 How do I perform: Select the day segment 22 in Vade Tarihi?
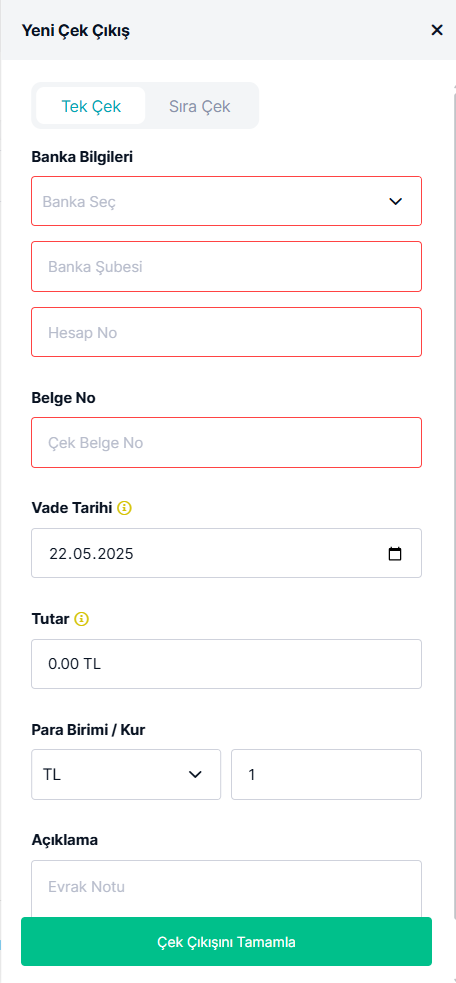(x=58, y=554)
